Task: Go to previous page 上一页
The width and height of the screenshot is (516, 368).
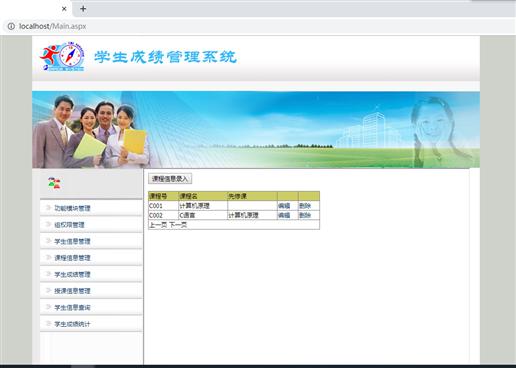Action: pos(158,225)
